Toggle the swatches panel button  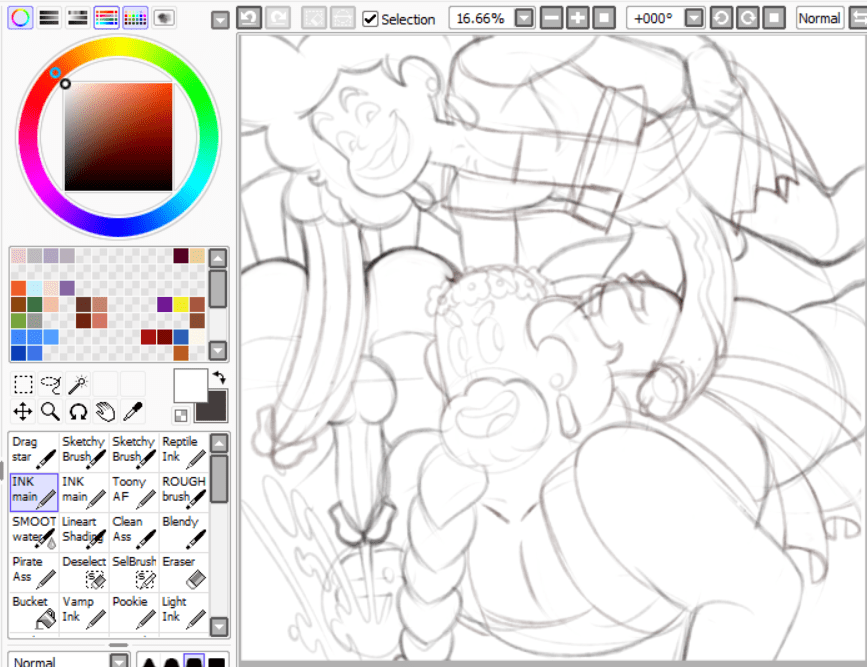135,17
